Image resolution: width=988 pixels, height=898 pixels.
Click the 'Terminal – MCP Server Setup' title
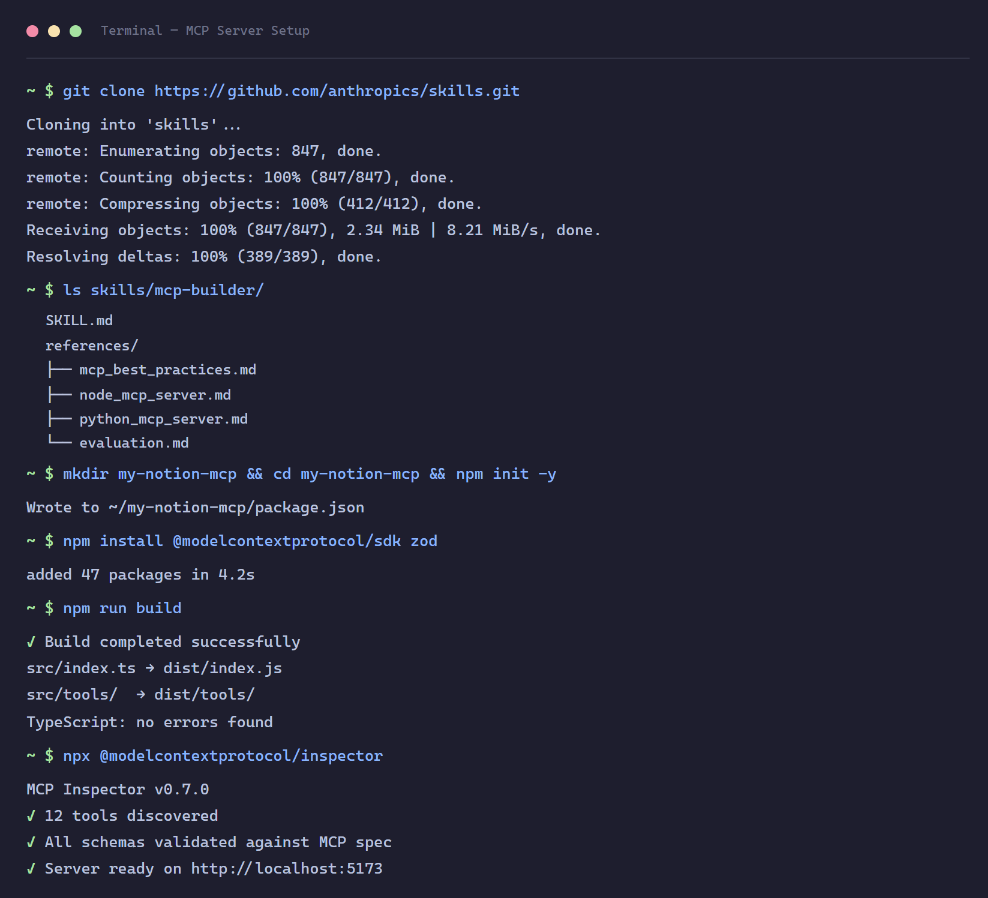[x=205, y=31]
